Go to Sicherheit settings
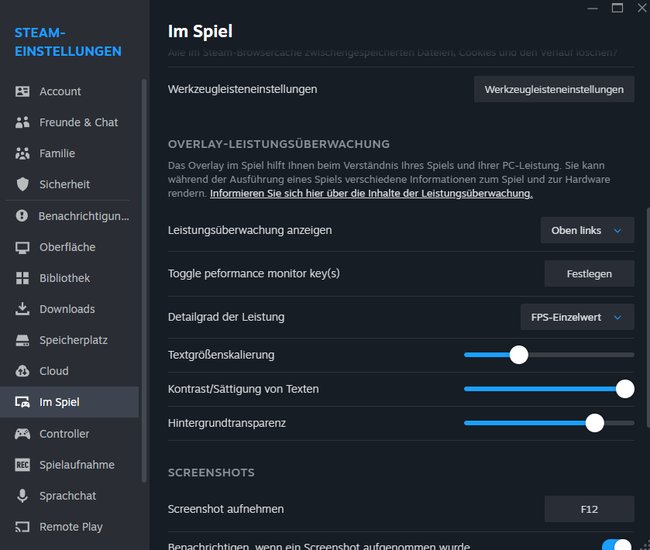Image resolution: width=650 pixels, height=550 pixels. click(x=70, y=184)
